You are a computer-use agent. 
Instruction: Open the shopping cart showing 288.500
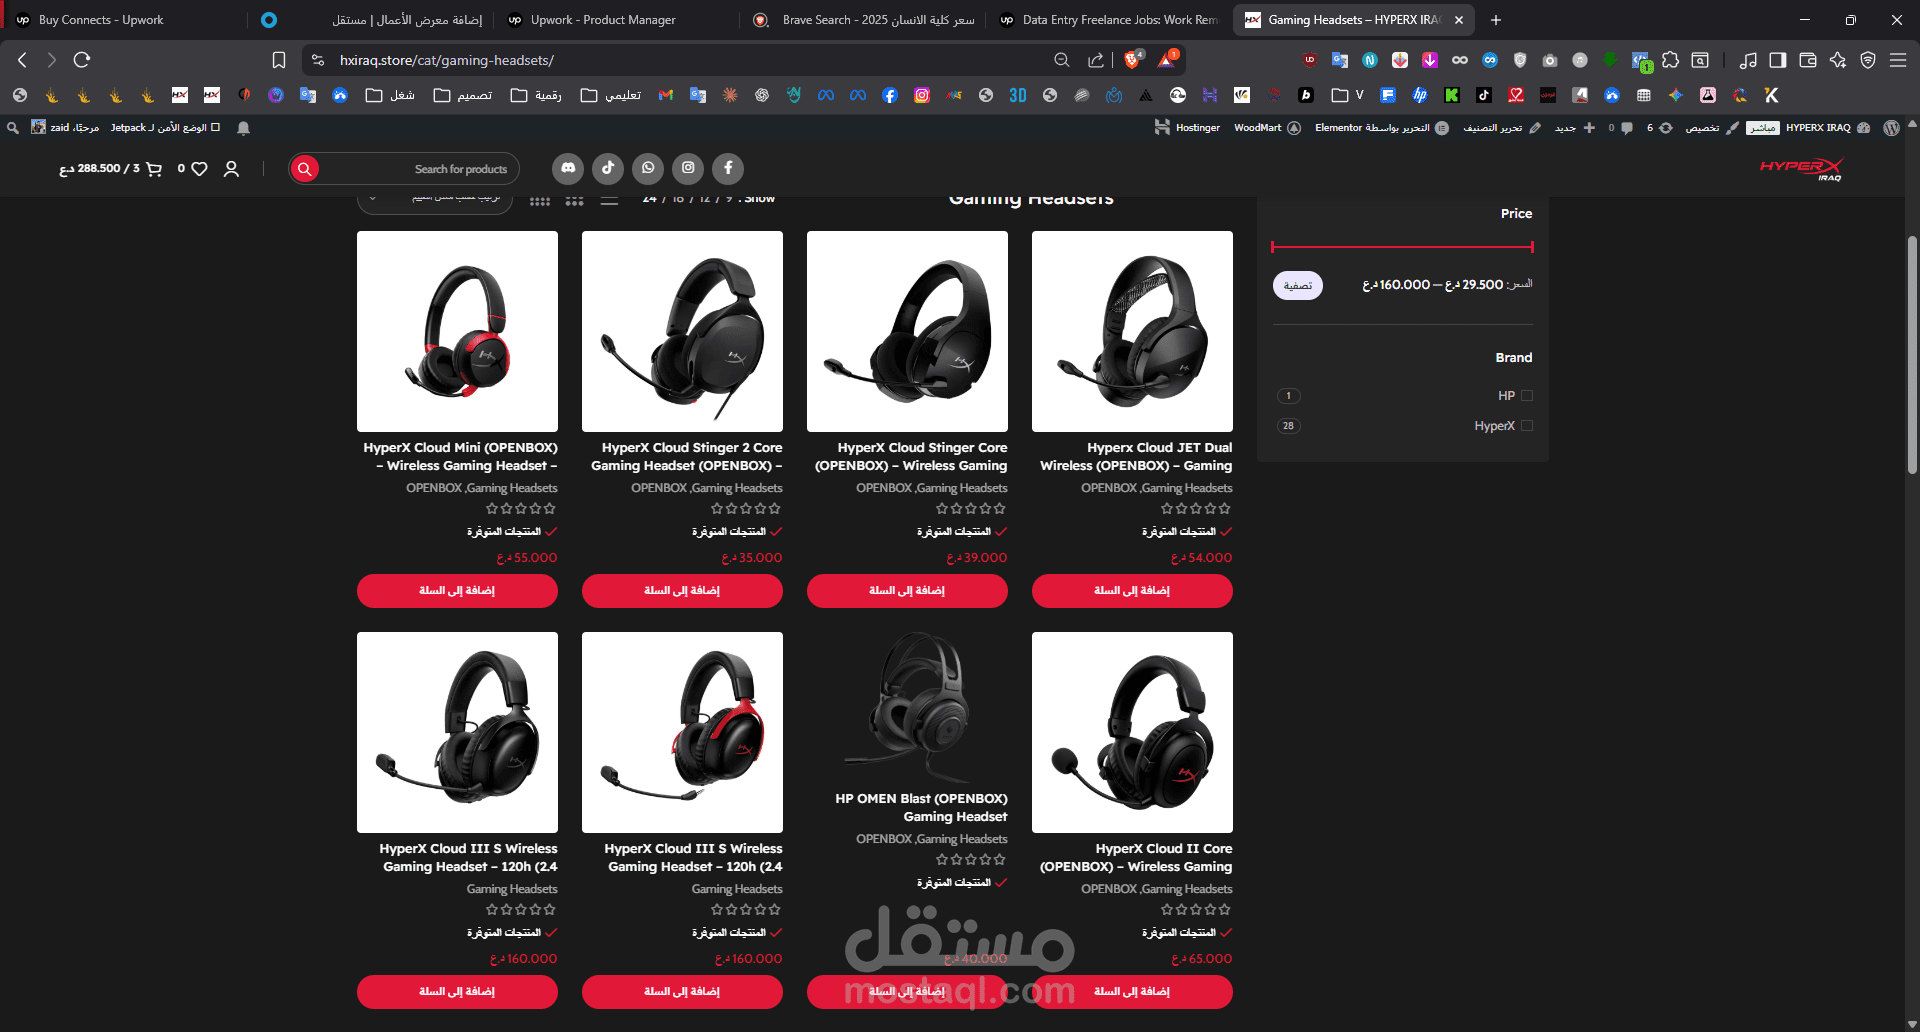(x=110, y=169)
